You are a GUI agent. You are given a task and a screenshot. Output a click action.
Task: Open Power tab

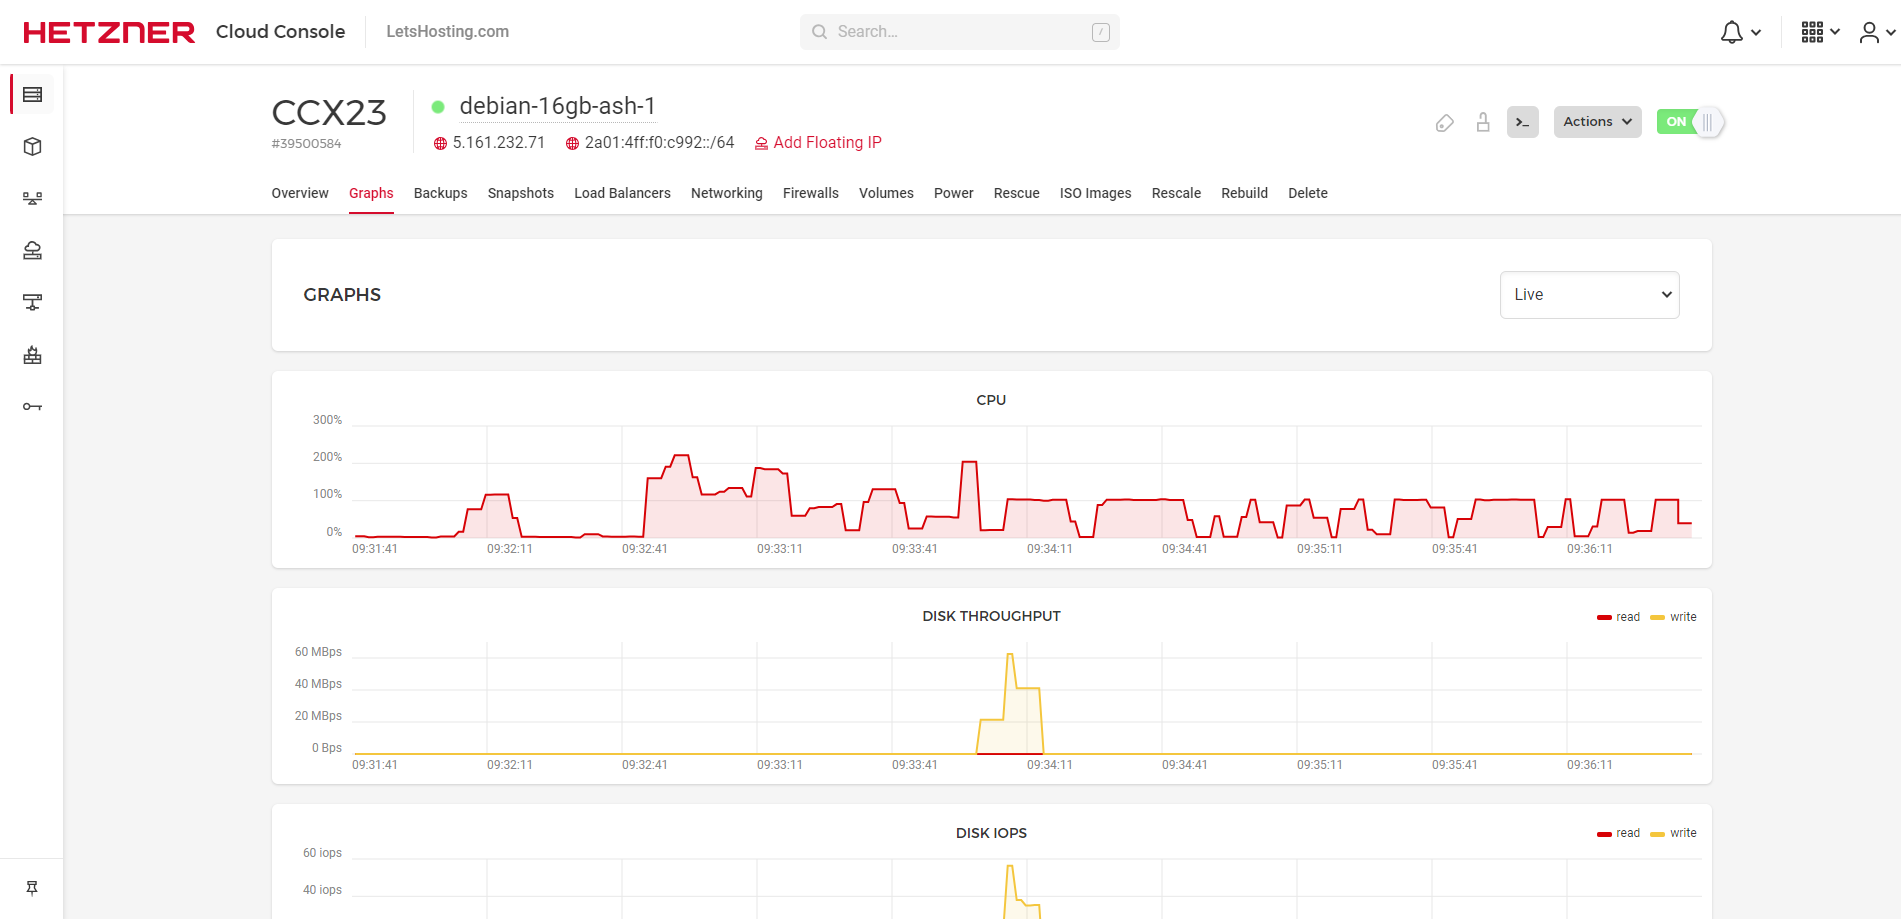coord(953,193)
